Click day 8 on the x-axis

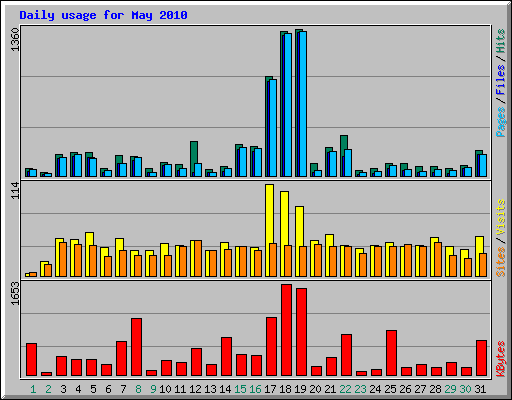pyautogui.click(x=138, y=389)
